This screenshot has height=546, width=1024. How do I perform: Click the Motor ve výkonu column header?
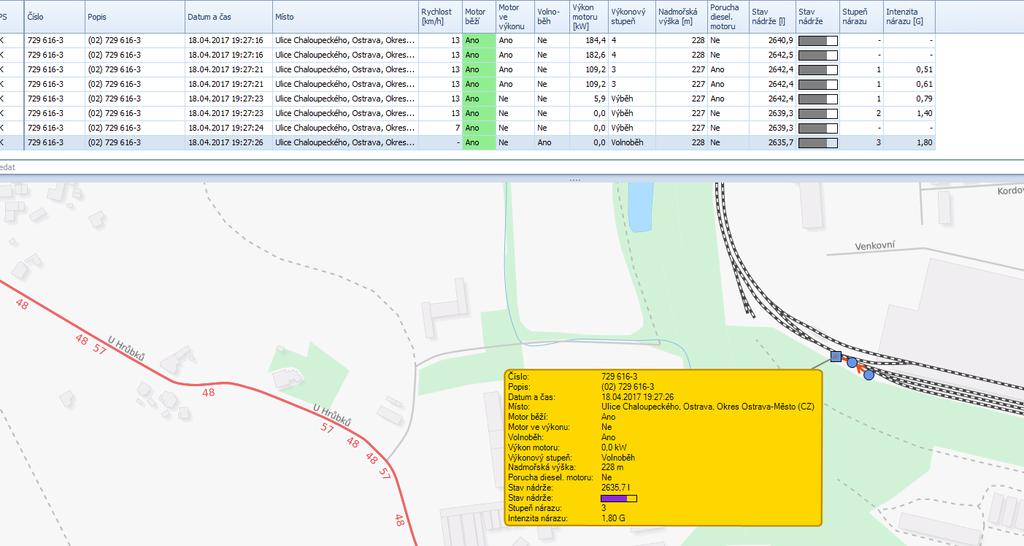[x=515, y=17]
